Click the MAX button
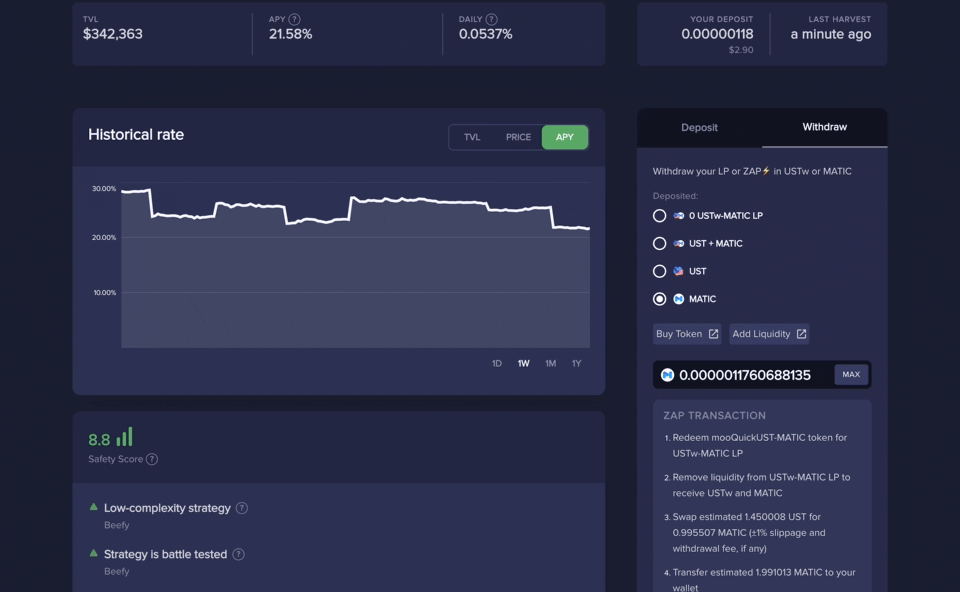Viewport: 960px width, 592px height. pos(851,375)
